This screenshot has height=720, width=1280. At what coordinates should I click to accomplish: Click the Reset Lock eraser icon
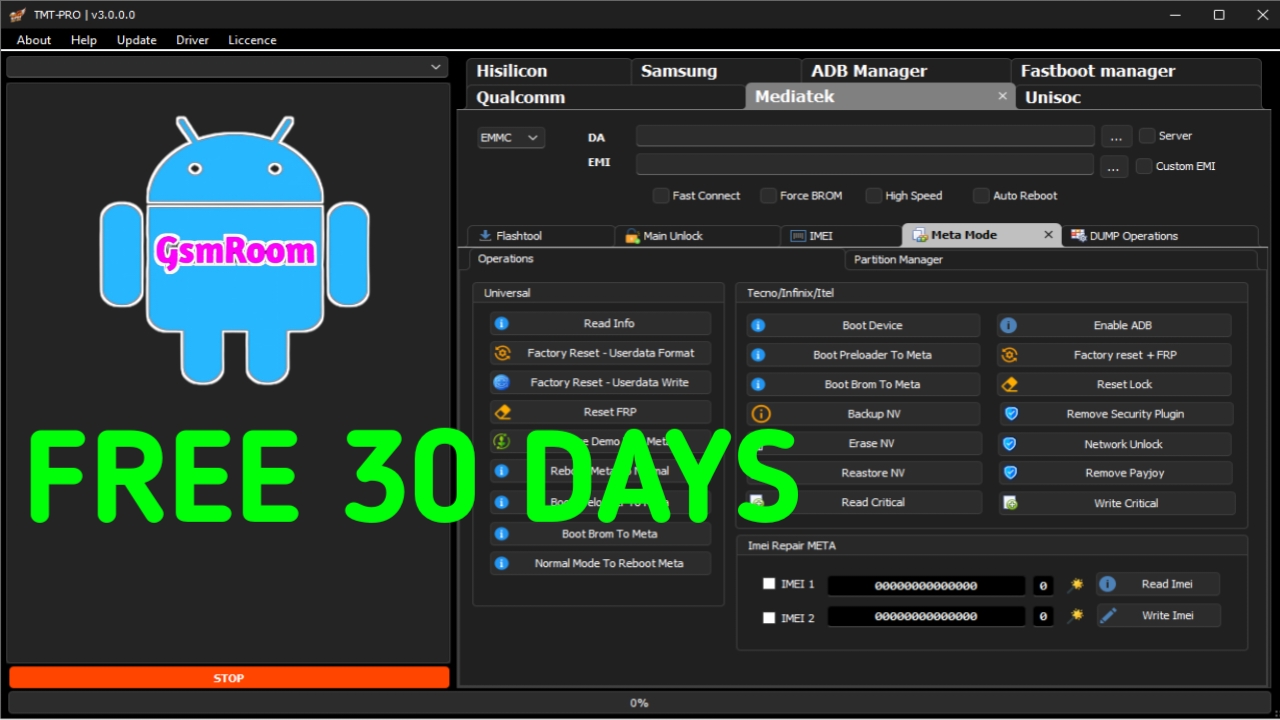click(1009, 385)
